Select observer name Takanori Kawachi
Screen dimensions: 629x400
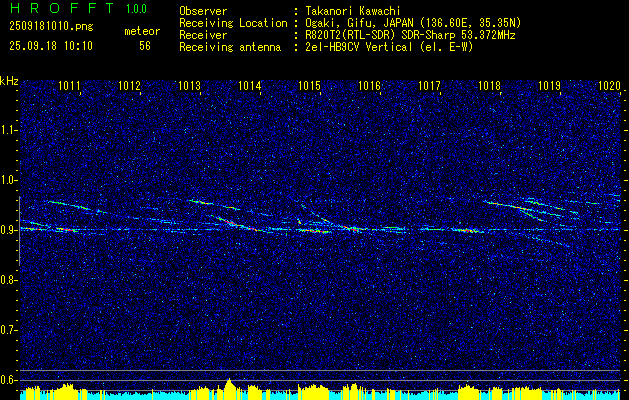point(353,11)
